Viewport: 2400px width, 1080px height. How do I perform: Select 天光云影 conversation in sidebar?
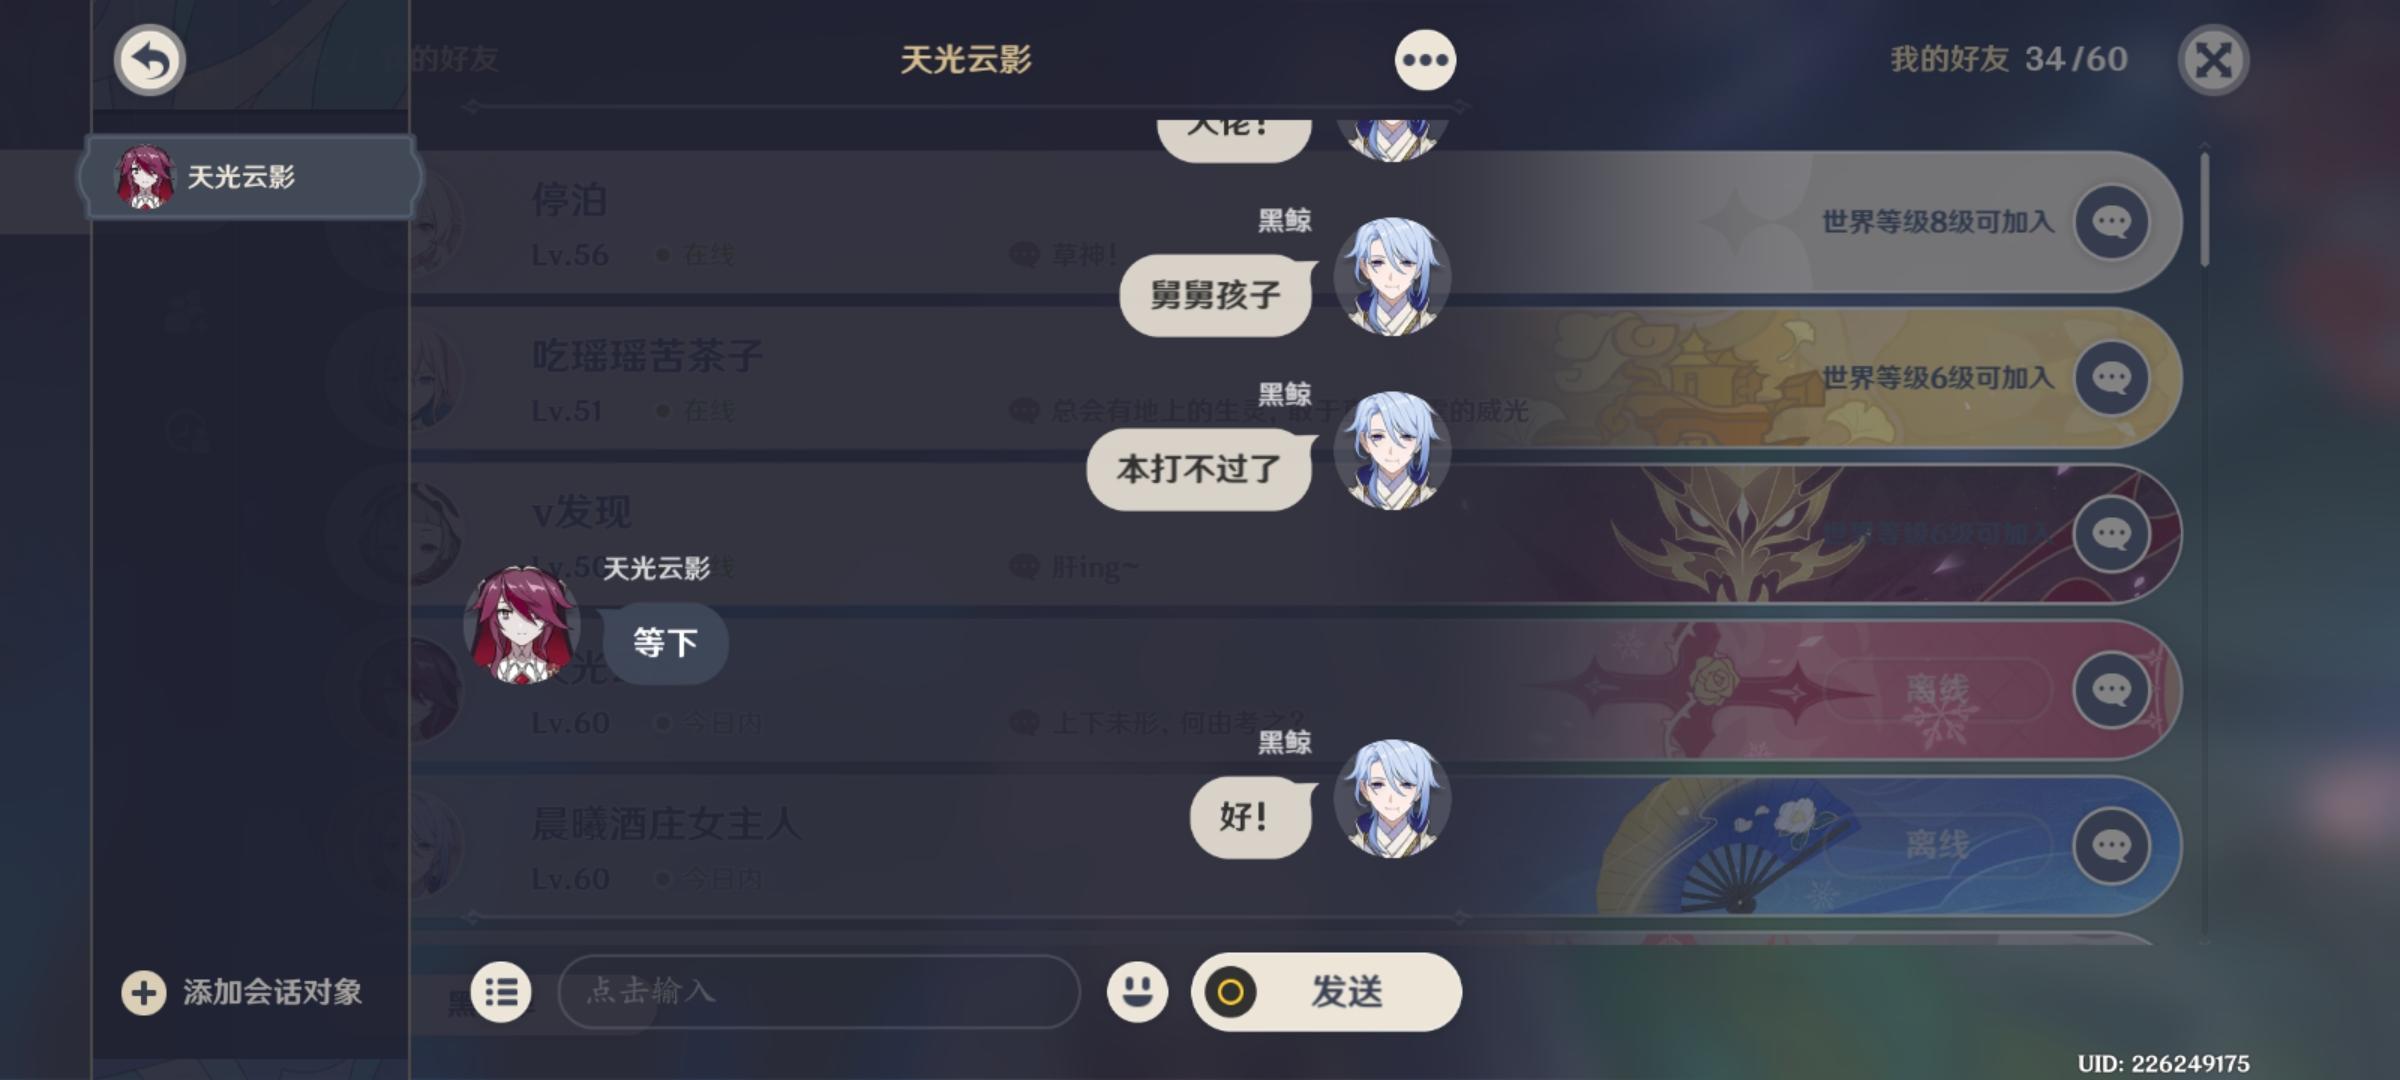pos(250,177)
